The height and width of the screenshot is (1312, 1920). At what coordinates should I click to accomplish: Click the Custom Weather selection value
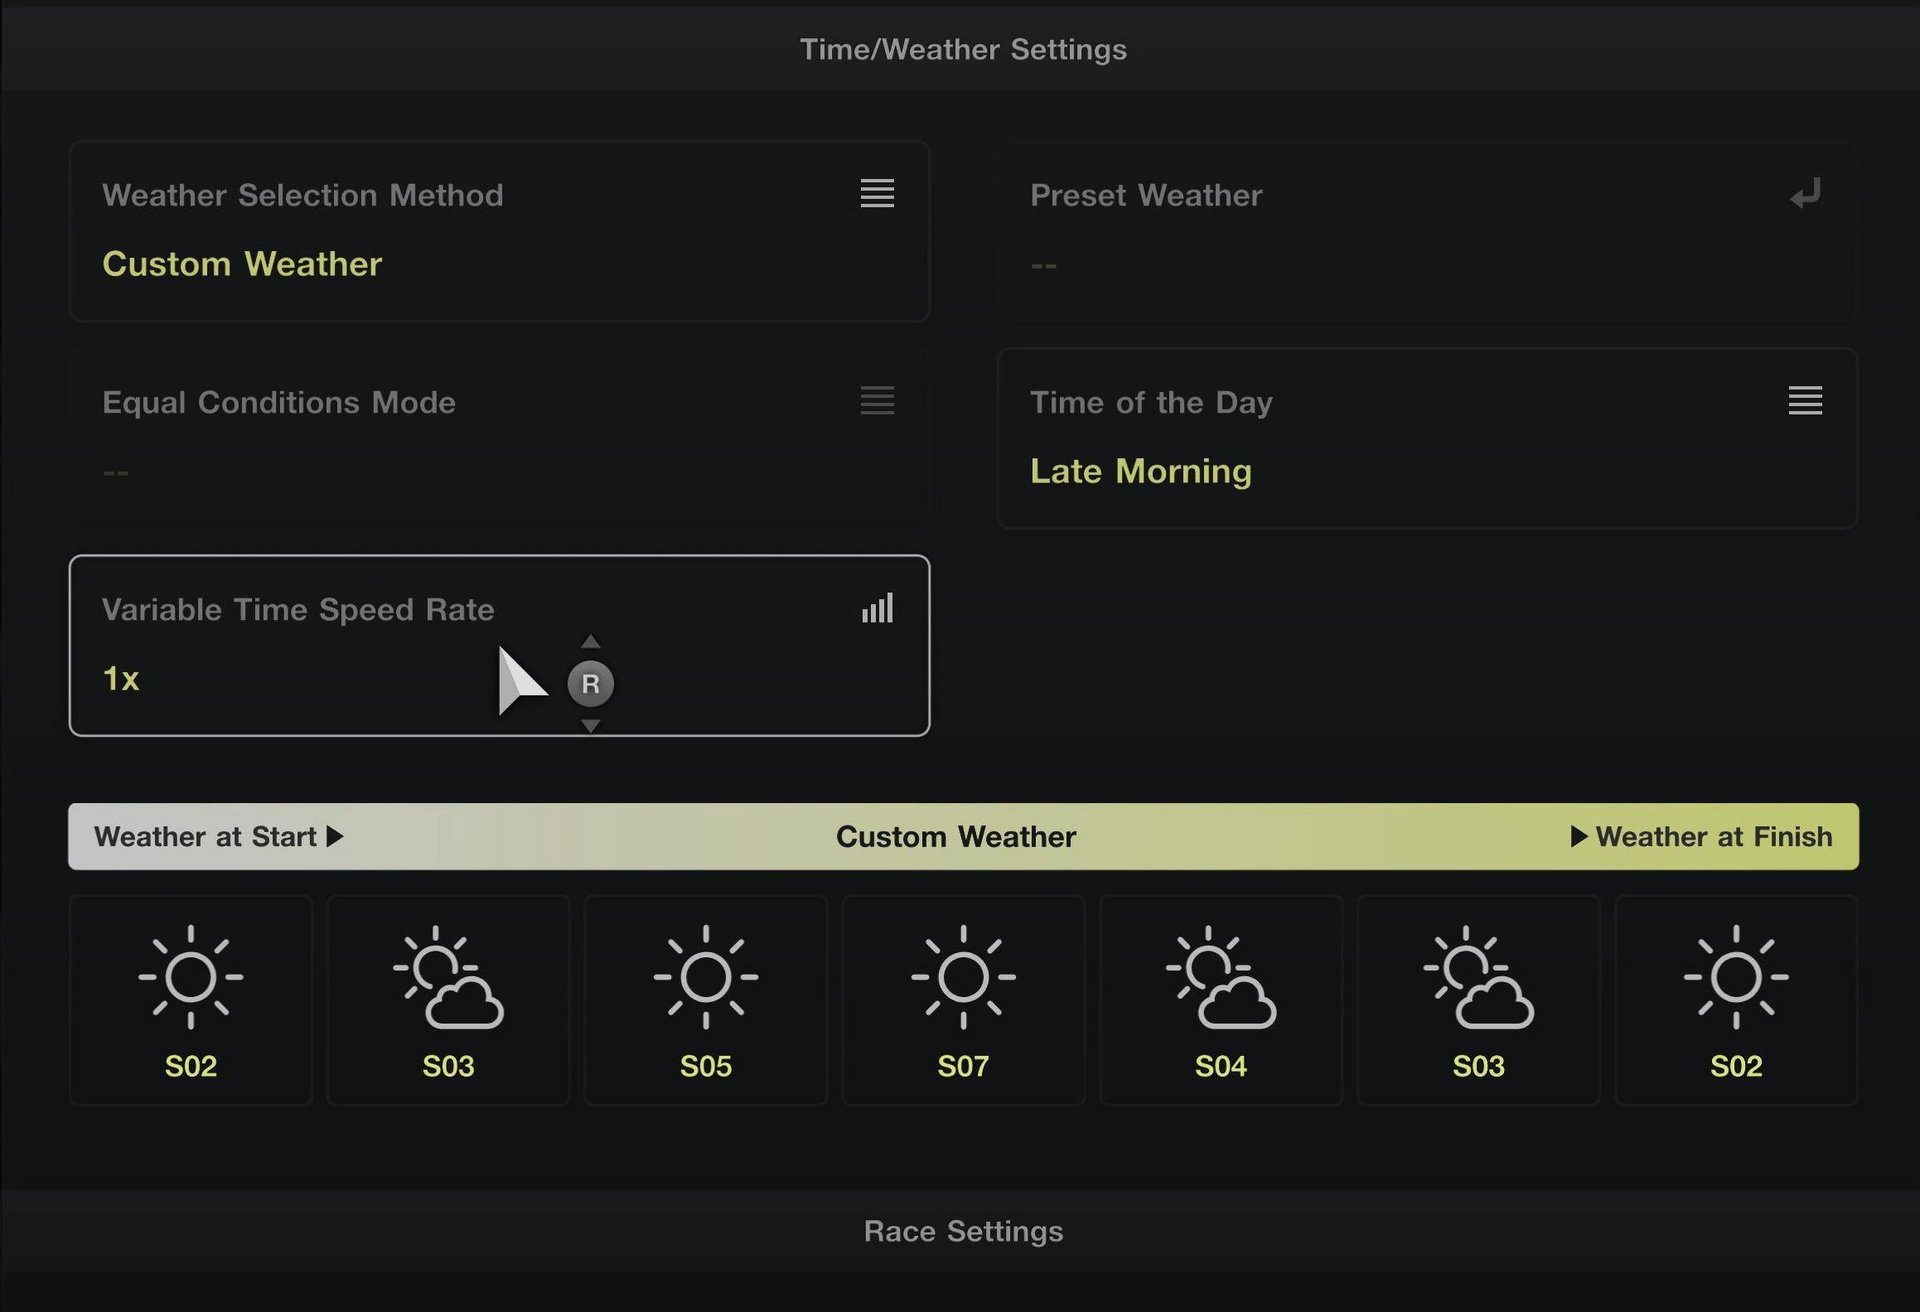[242, 264]
